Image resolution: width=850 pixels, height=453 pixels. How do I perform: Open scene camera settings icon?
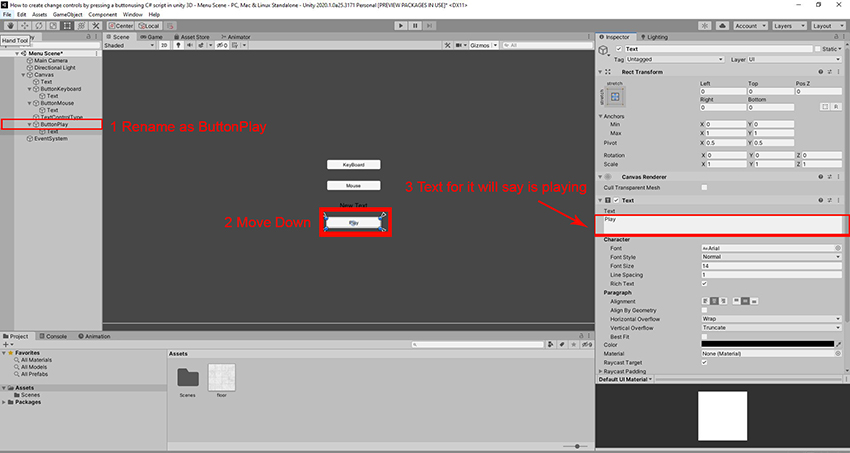(461, 46)
